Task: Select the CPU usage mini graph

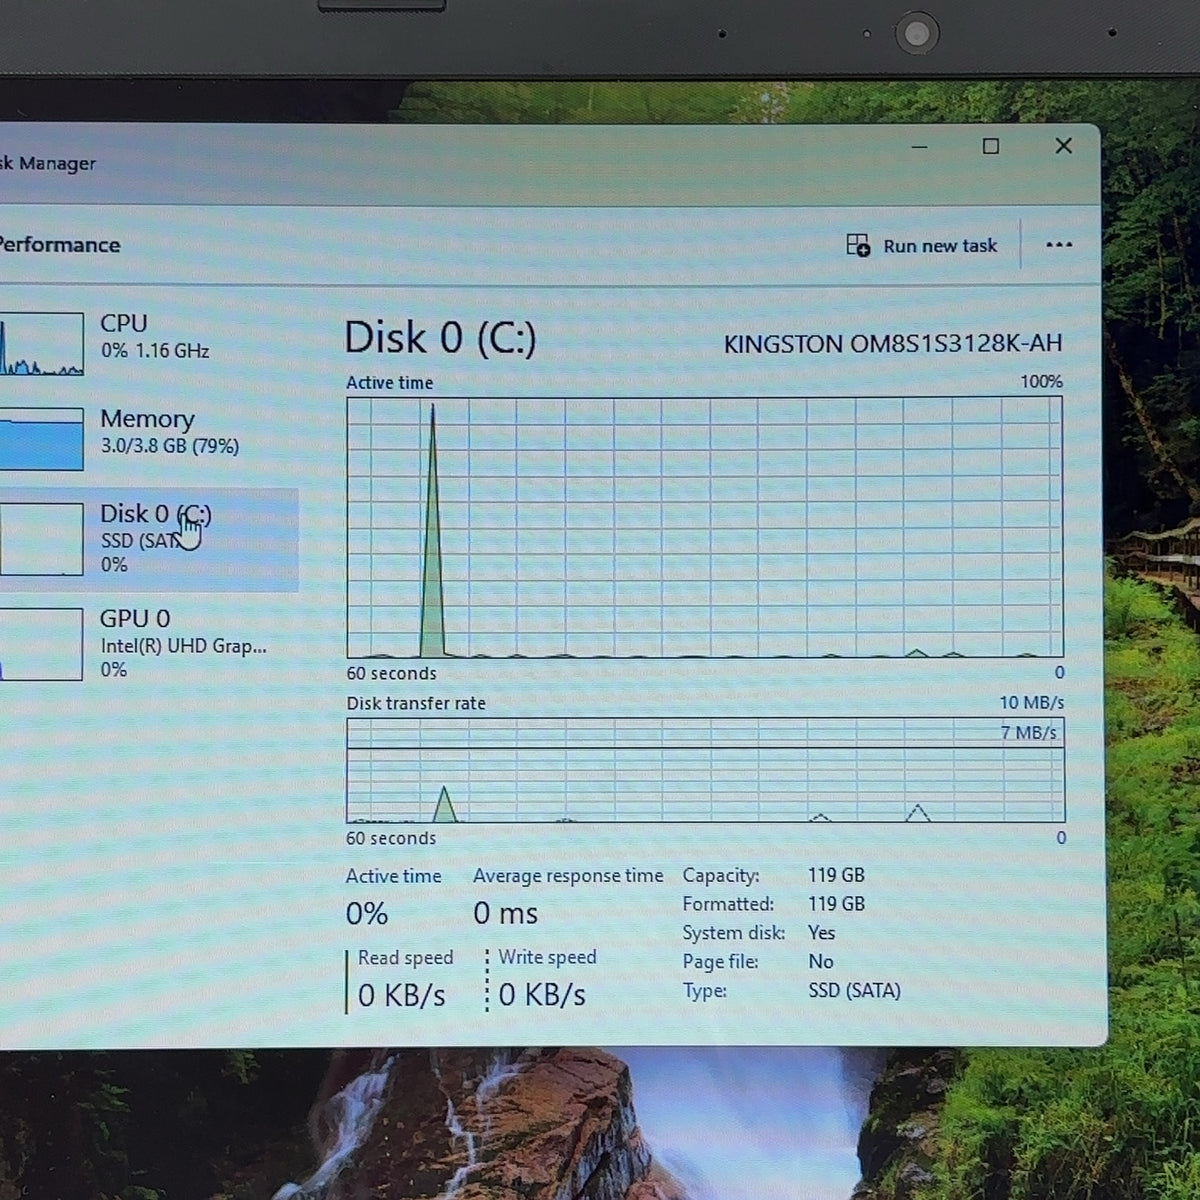Action: (x=41, y=344)
